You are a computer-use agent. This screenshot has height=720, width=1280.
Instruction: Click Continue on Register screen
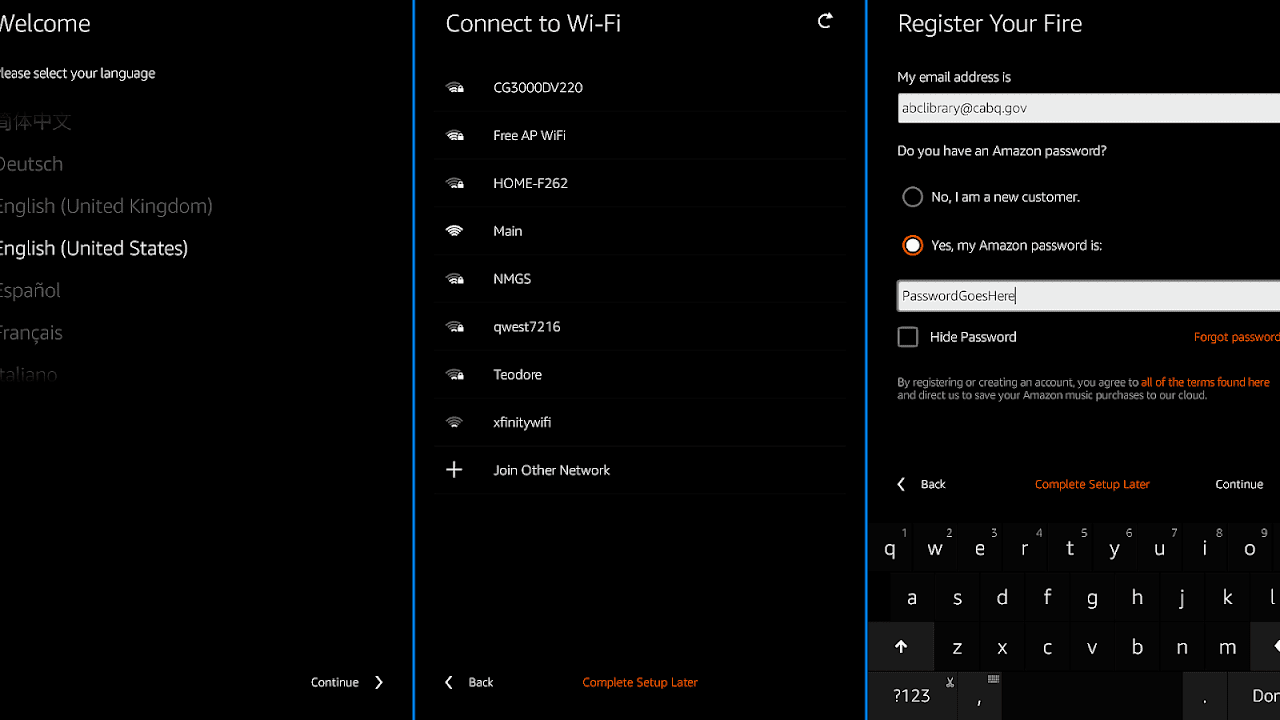point(1239,484)
